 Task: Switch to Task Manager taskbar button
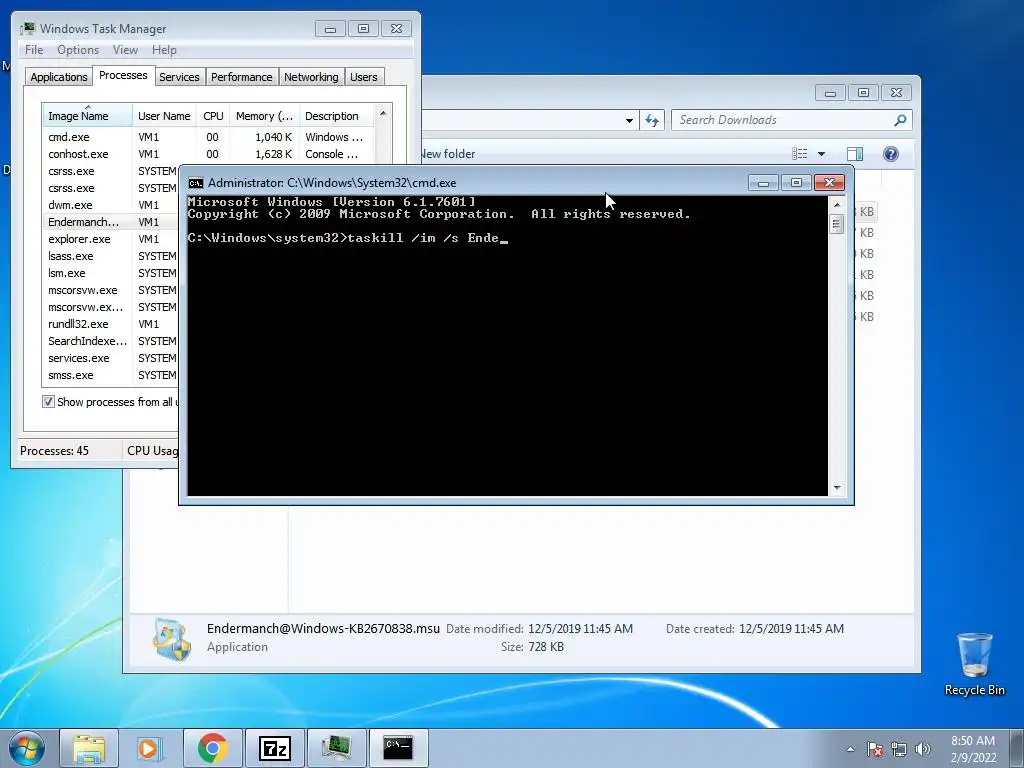(336, 748)
